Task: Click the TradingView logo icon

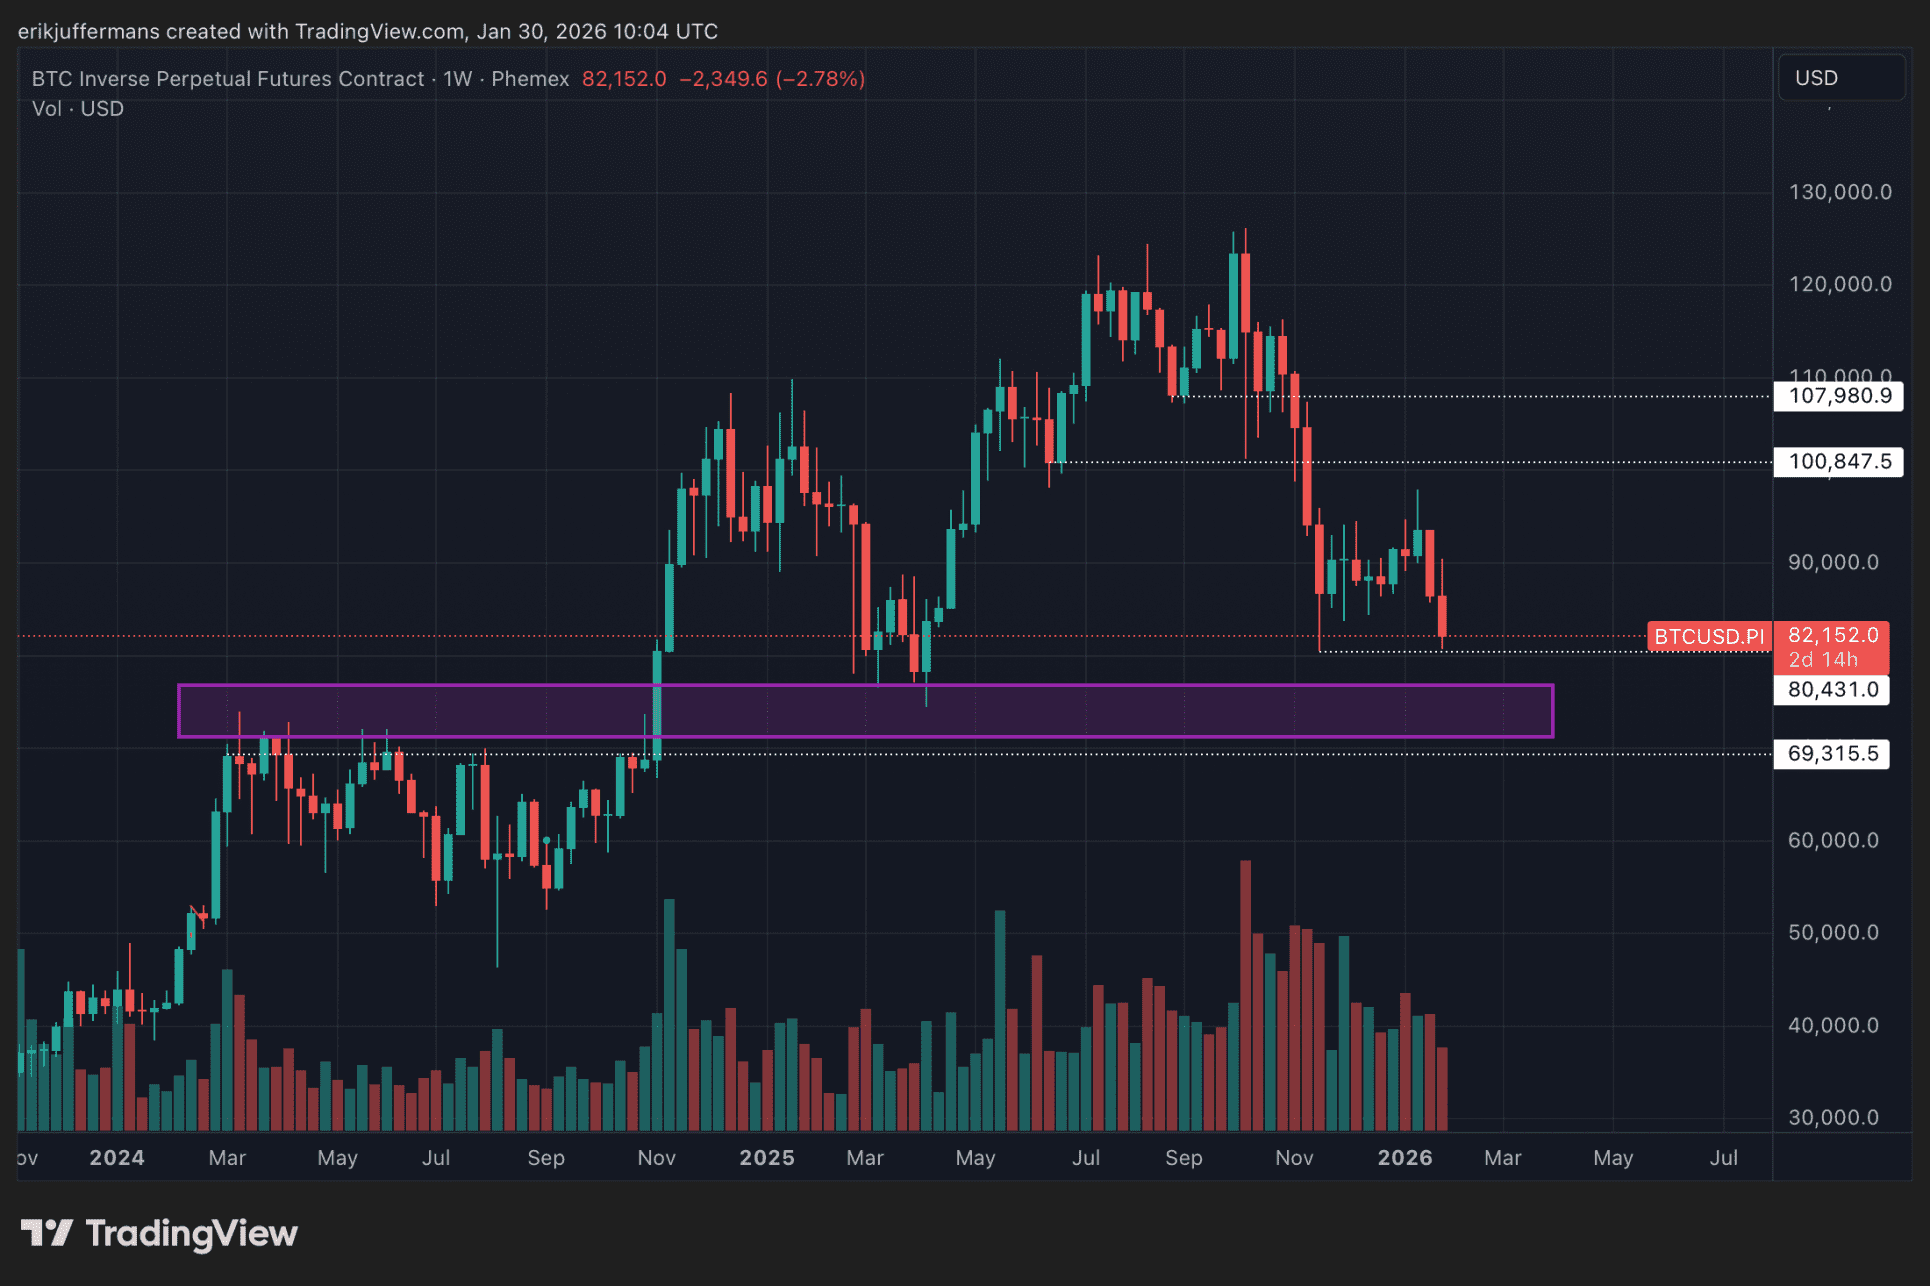Action: [46, 1233]
